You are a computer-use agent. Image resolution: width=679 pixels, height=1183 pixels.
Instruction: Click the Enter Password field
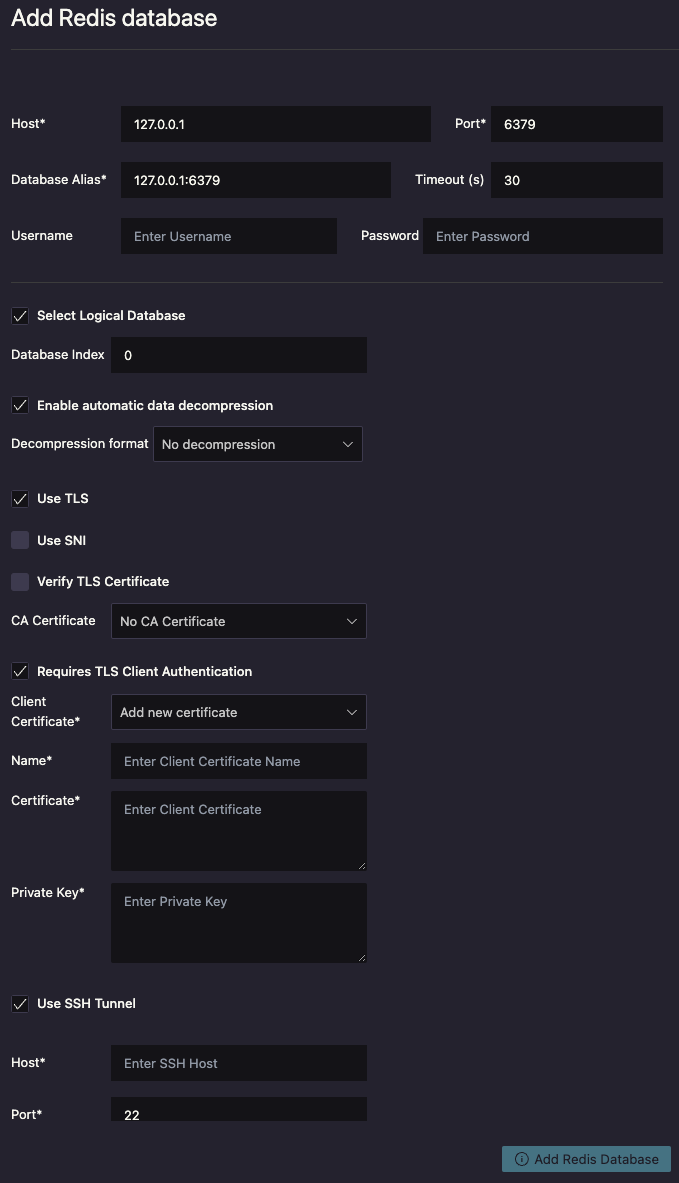[x=542, y=236]
